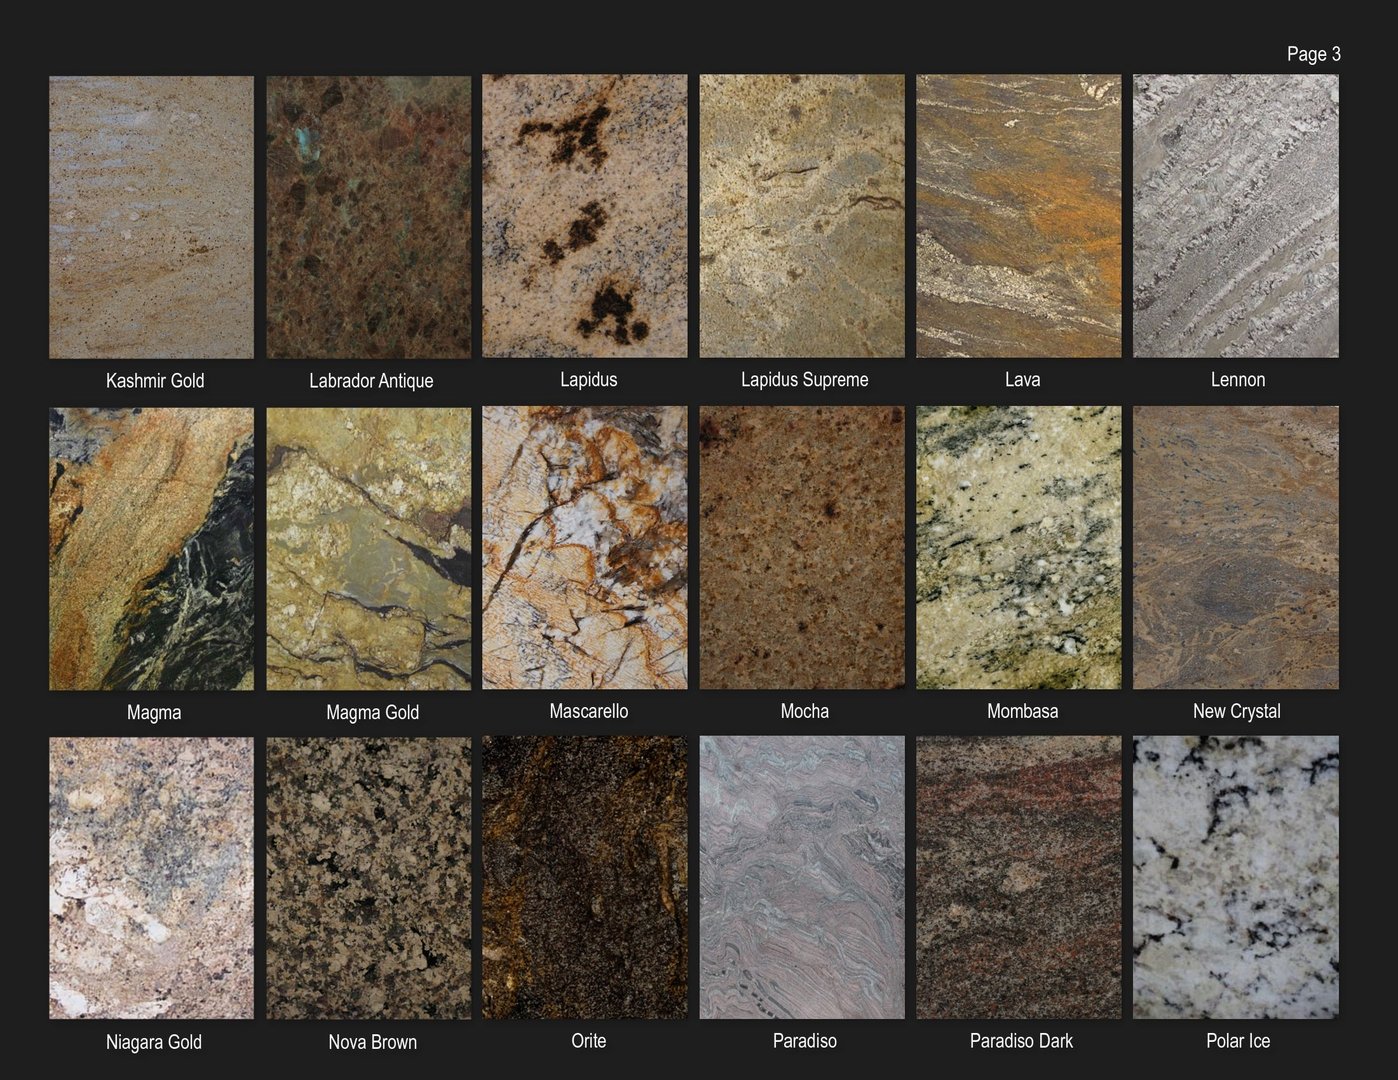Click the 'Mocha' caption text
This screenshot has width=1398, height=1080.
click(805, 712)
